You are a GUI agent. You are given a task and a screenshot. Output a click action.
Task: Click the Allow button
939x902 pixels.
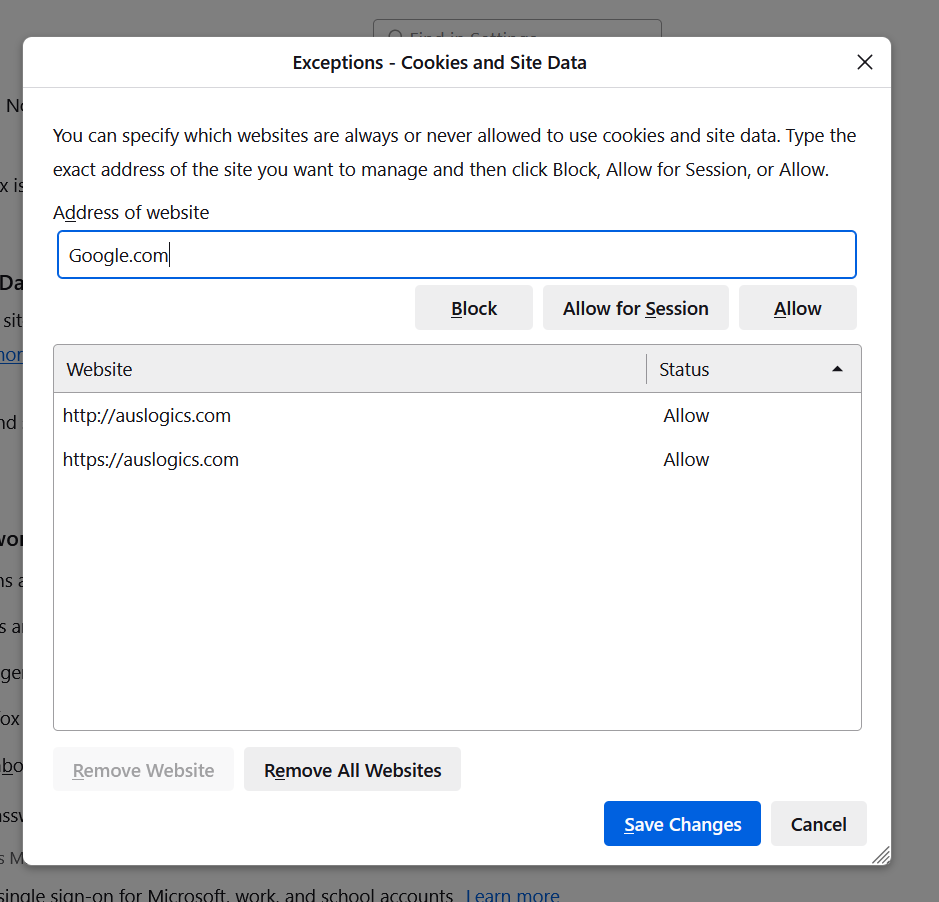797,308
